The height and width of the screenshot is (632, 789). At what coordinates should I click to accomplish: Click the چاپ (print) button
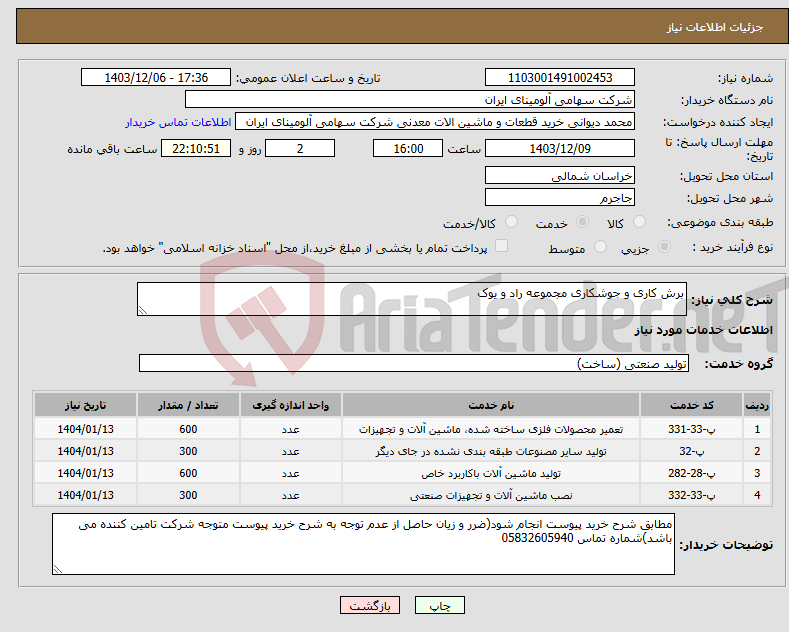pyautogui.click(x=439, y=605)
